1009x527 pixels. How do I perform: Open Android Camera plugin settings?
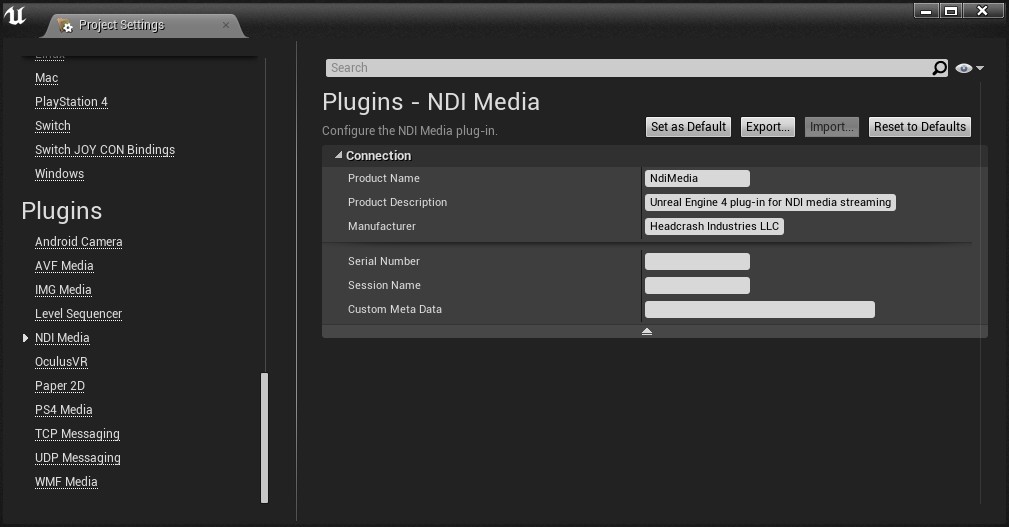(x=79, y=242)
